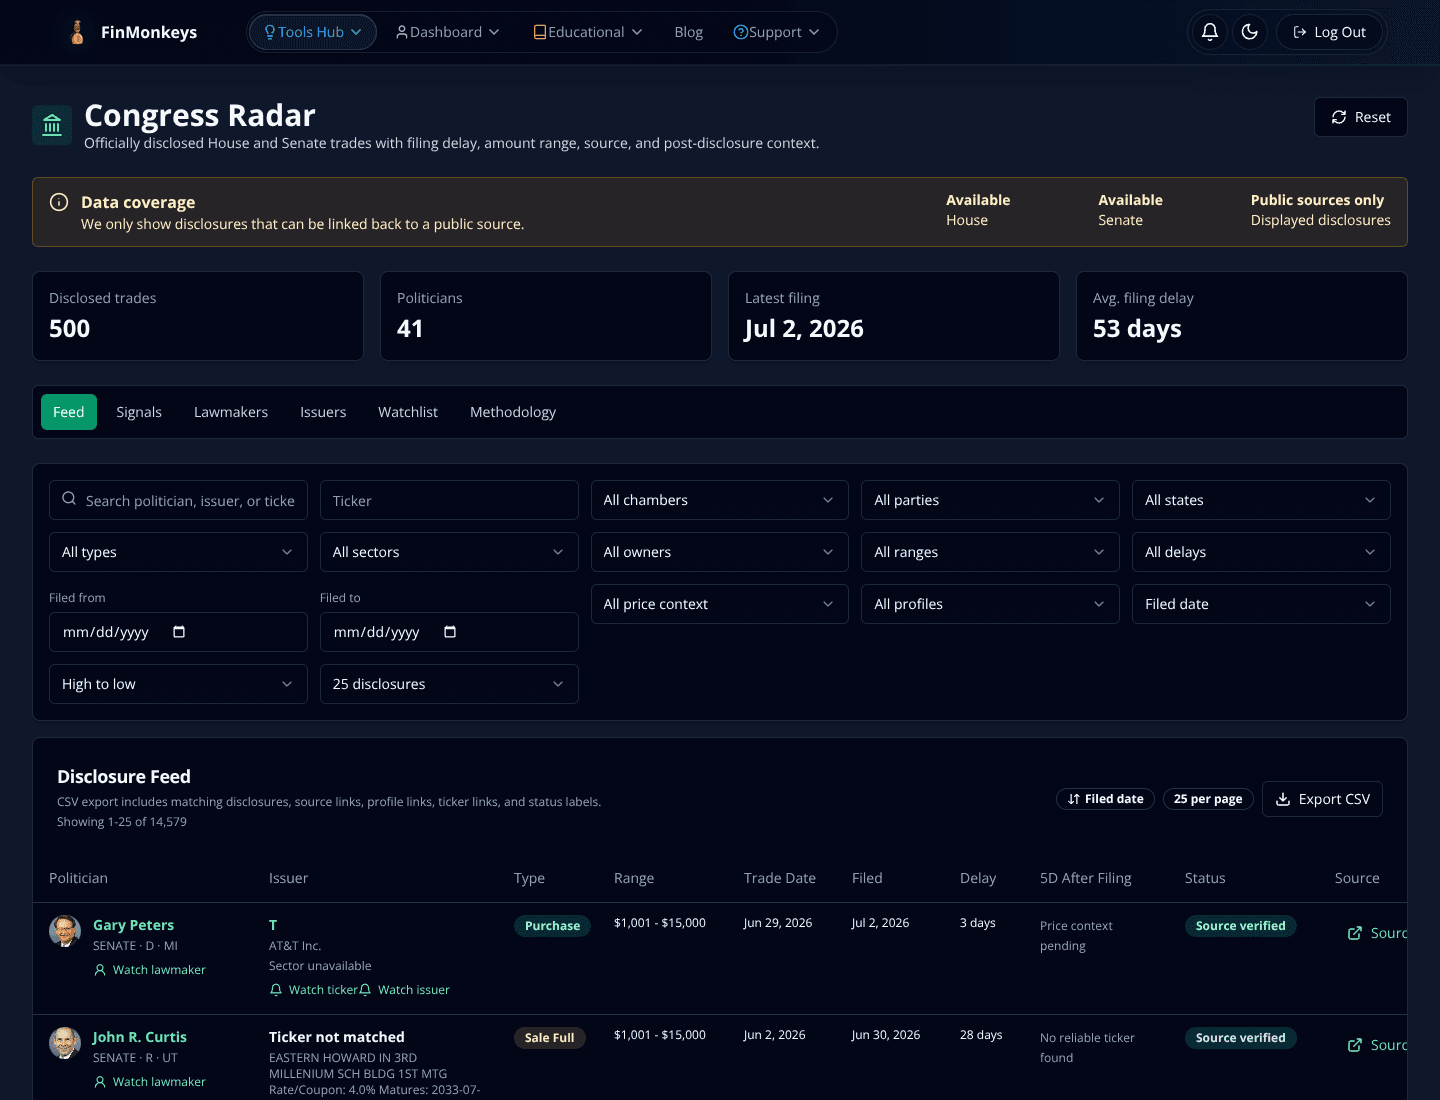This screenshot has height=1100, width=1440.
Task: Expand the All types dropdown
Action: (x=178, y=552)
